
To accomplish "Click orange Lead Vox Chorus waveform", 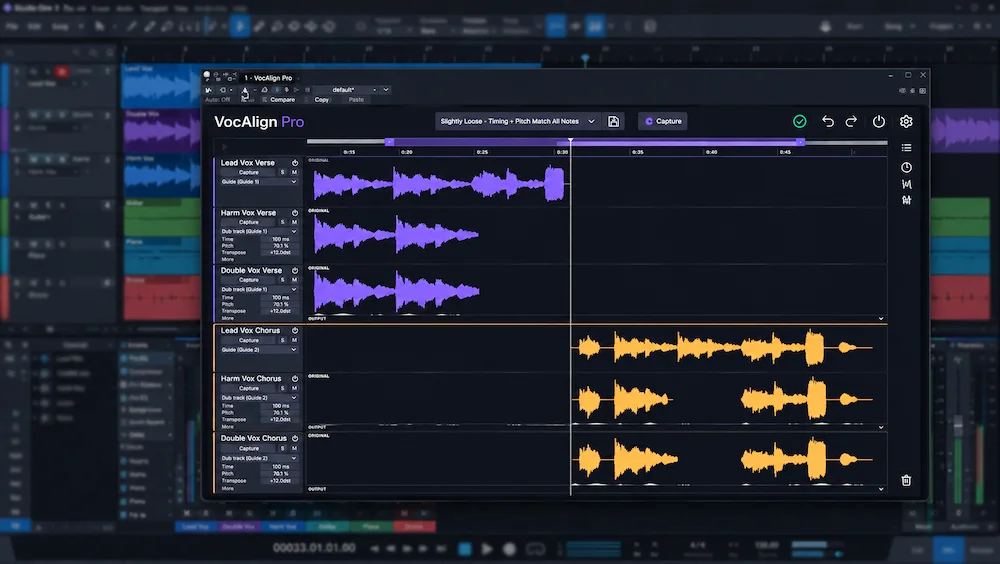I will tap(722, 348).
